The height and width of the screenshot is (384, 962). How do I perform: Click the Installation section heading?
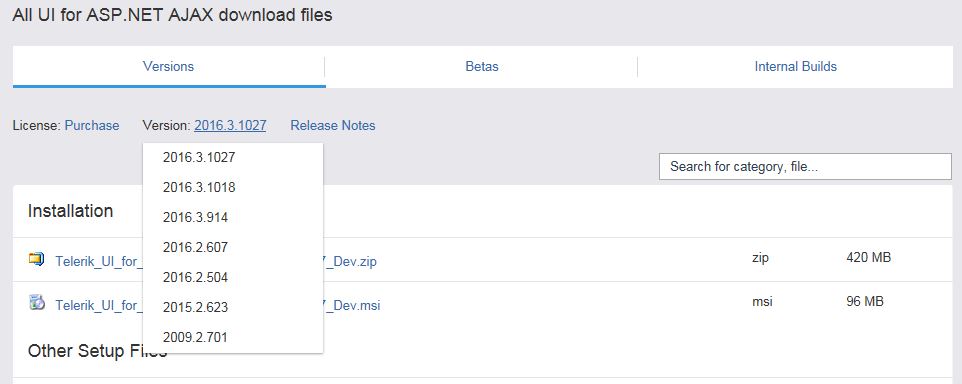71,211
